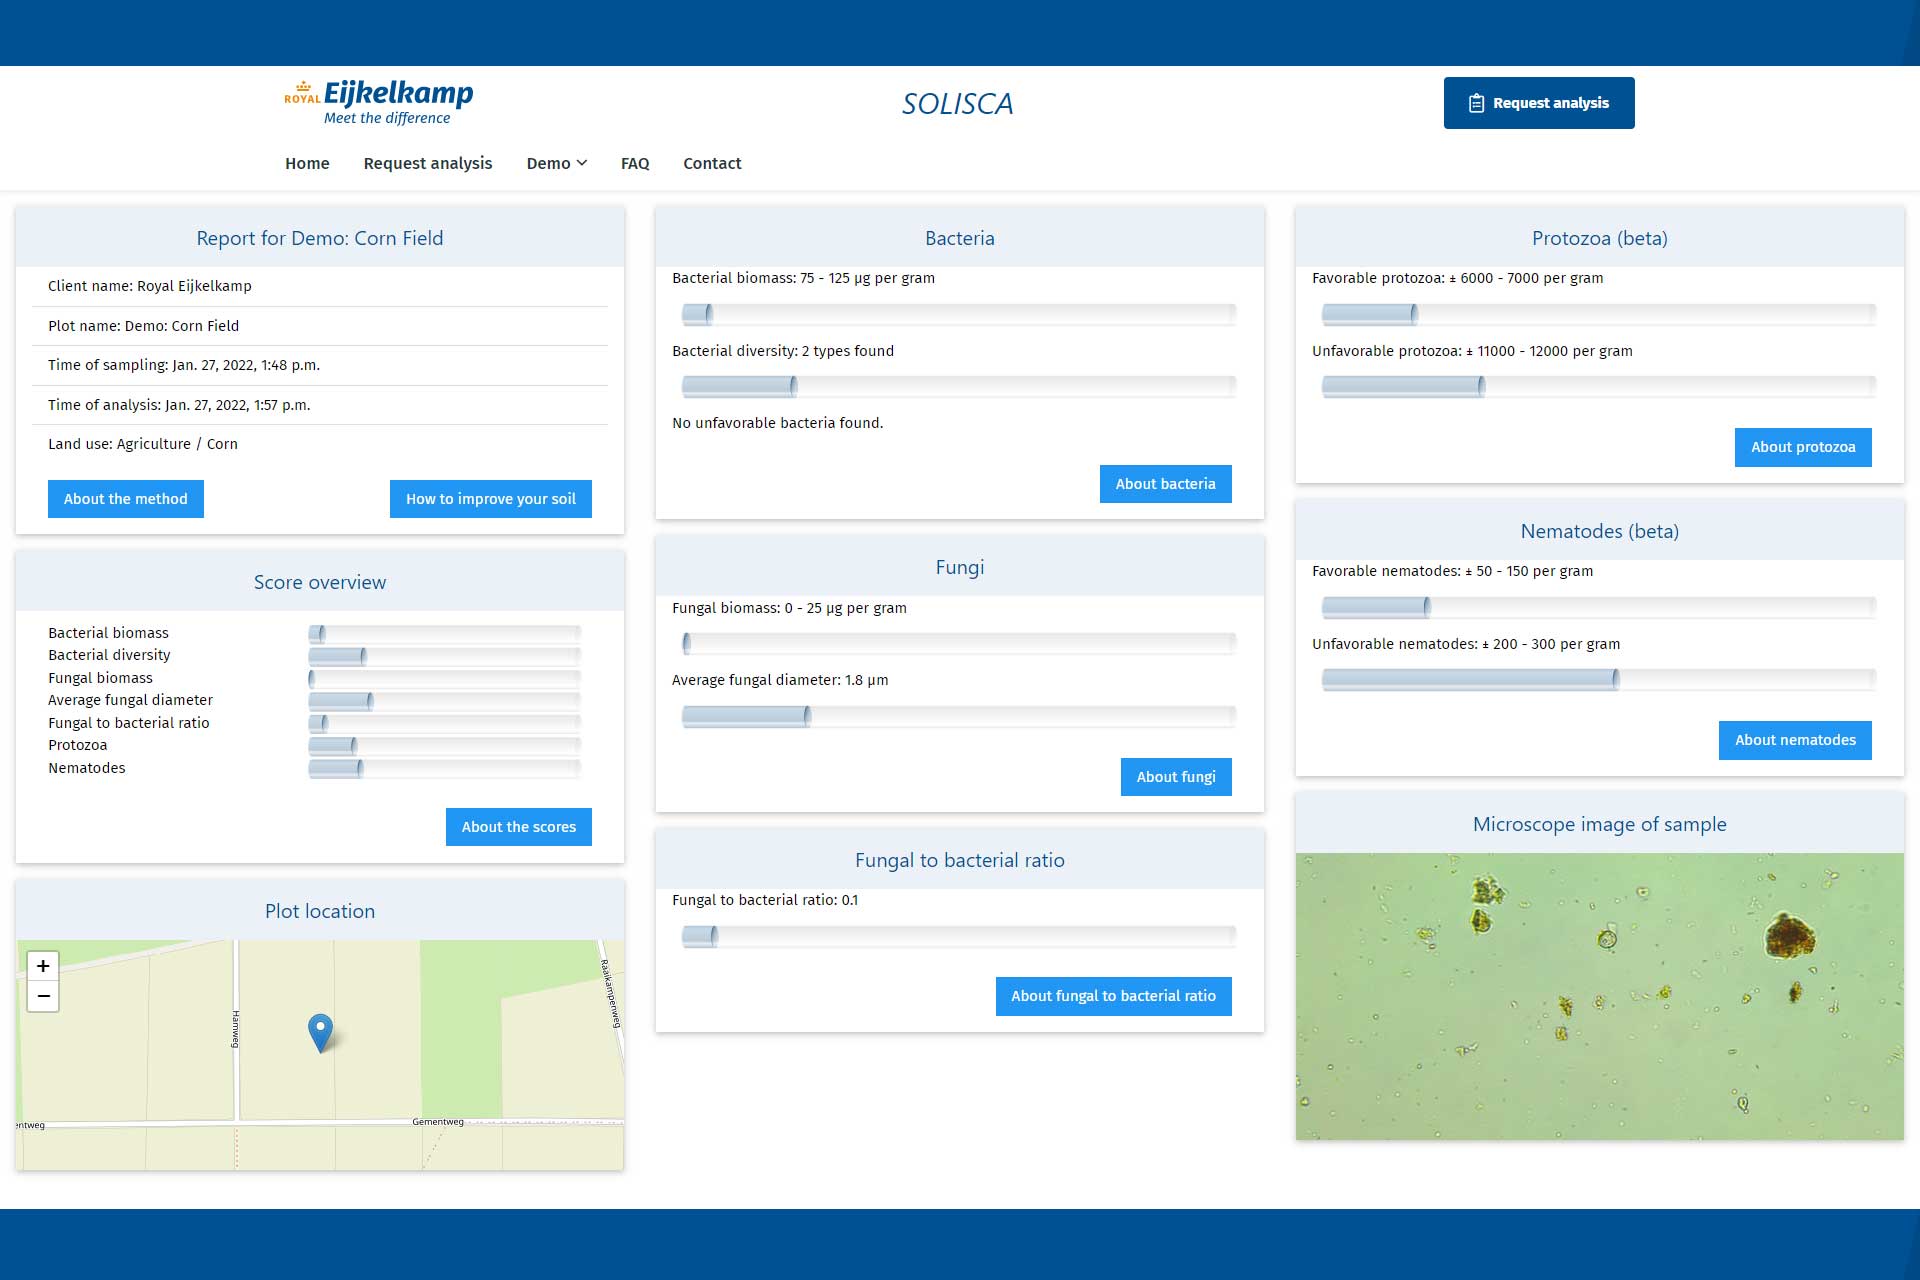
Task: Click the unfavorable nematodes progress bar
Action: (1598, 680)
